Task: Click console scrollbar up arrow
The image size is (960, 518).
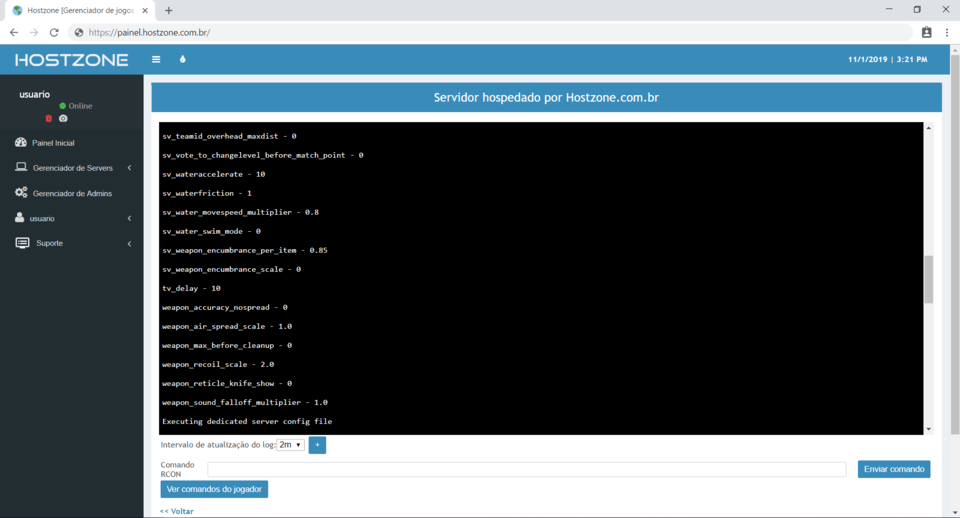Action: [x=928, y=128]
